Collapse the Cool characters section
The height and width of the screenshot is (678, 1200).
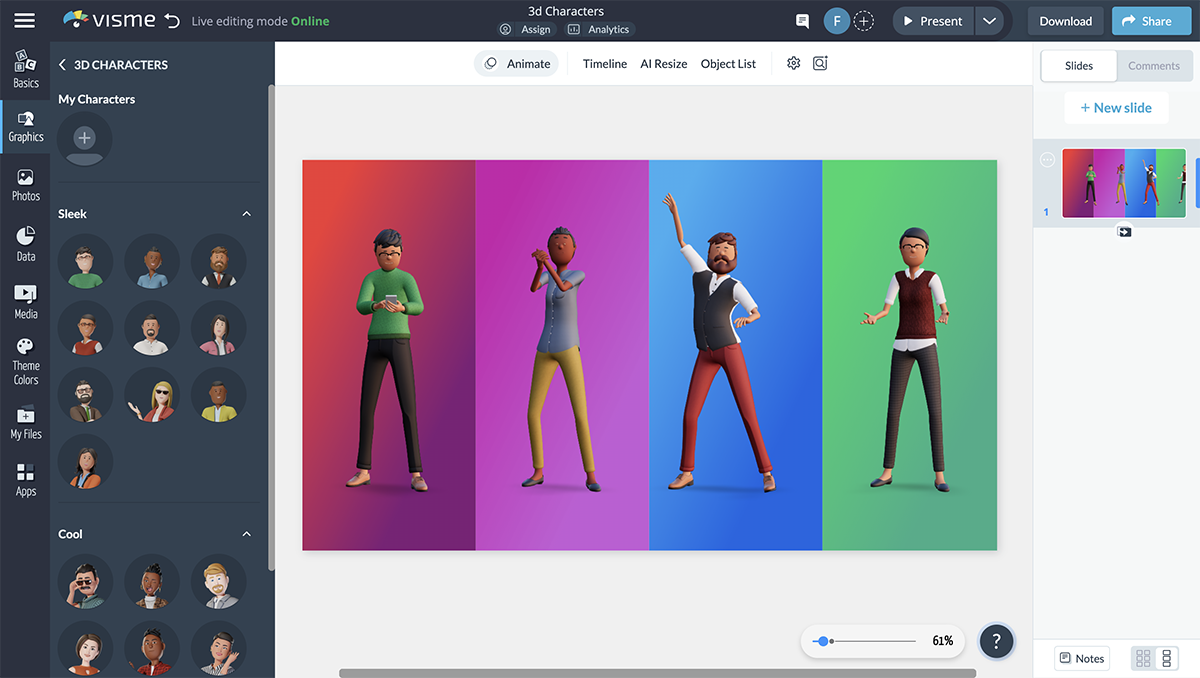247,534
